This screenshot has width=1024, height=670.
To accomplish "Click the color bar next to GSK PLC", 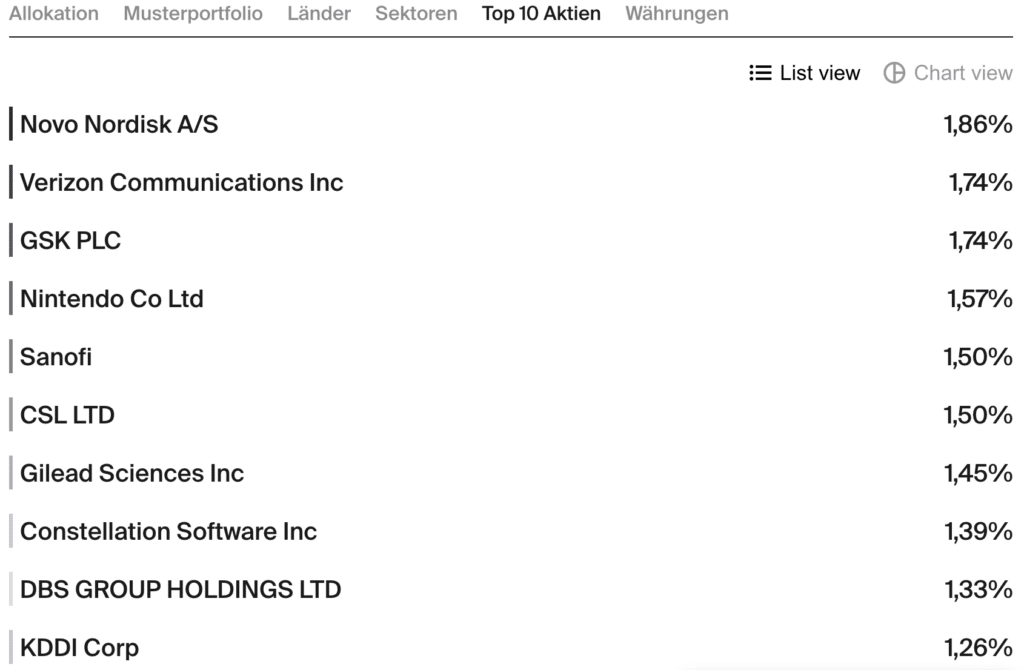I will [x=11, y=241].
